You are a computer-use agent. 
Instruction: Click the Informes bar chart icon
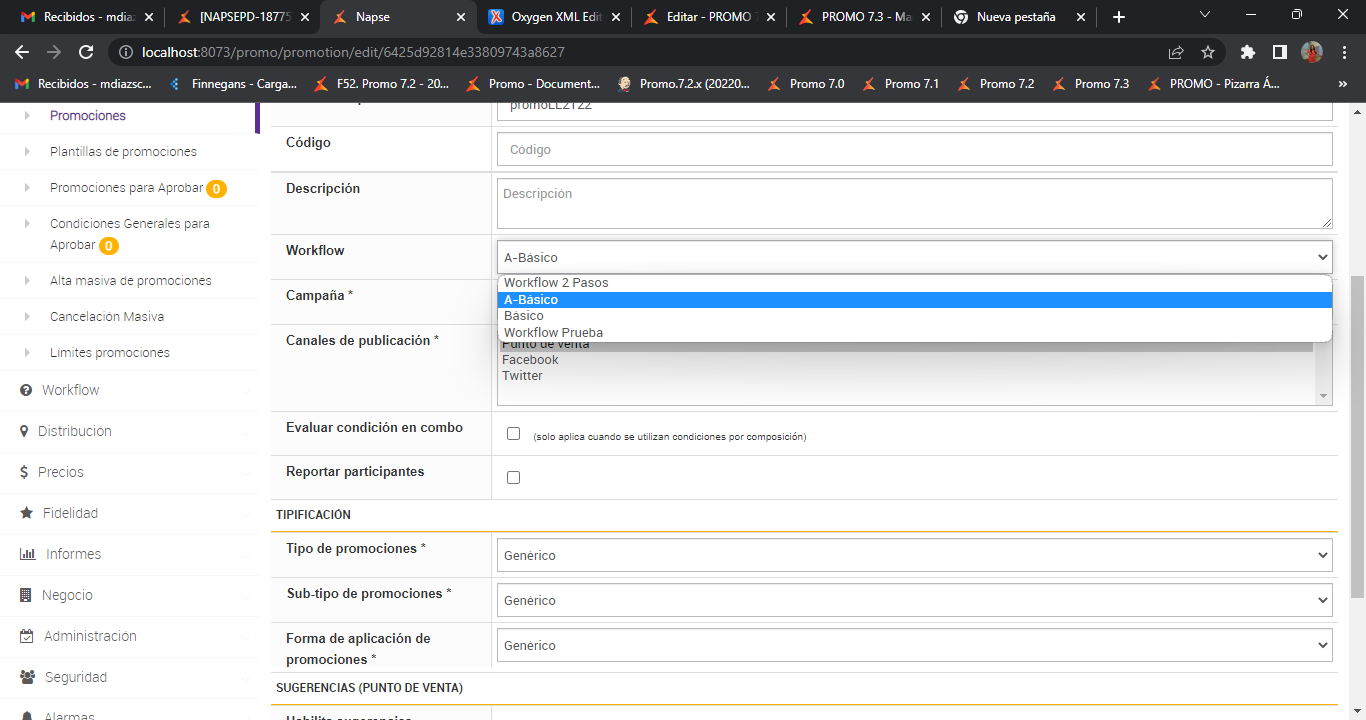[x=28, y=554]
